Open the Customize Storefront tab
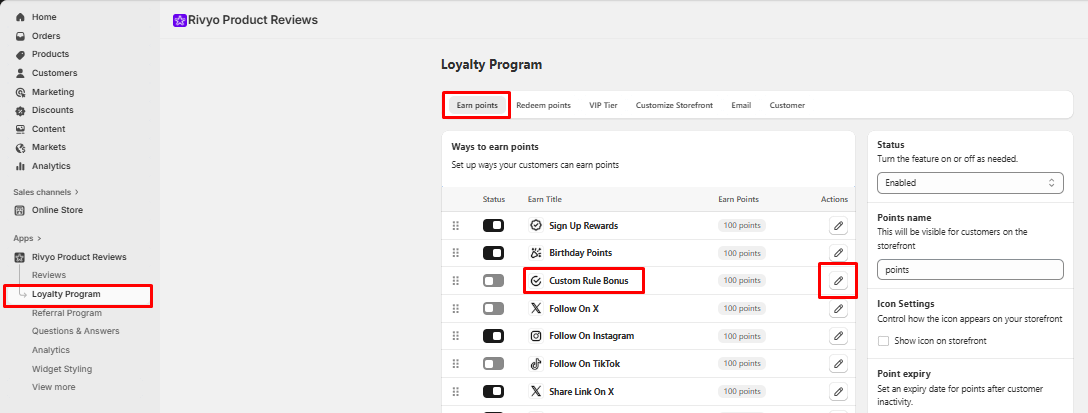 coord(674,106)
